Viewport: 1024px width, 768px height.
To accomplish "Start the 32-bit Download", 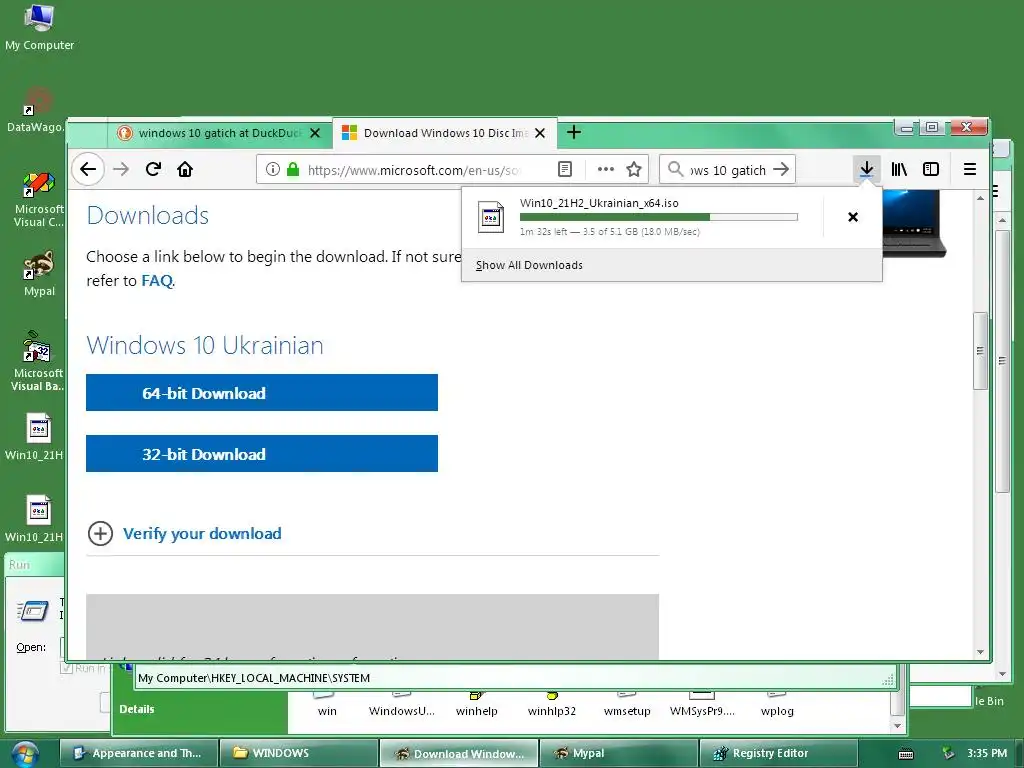I will pos(262,454).
